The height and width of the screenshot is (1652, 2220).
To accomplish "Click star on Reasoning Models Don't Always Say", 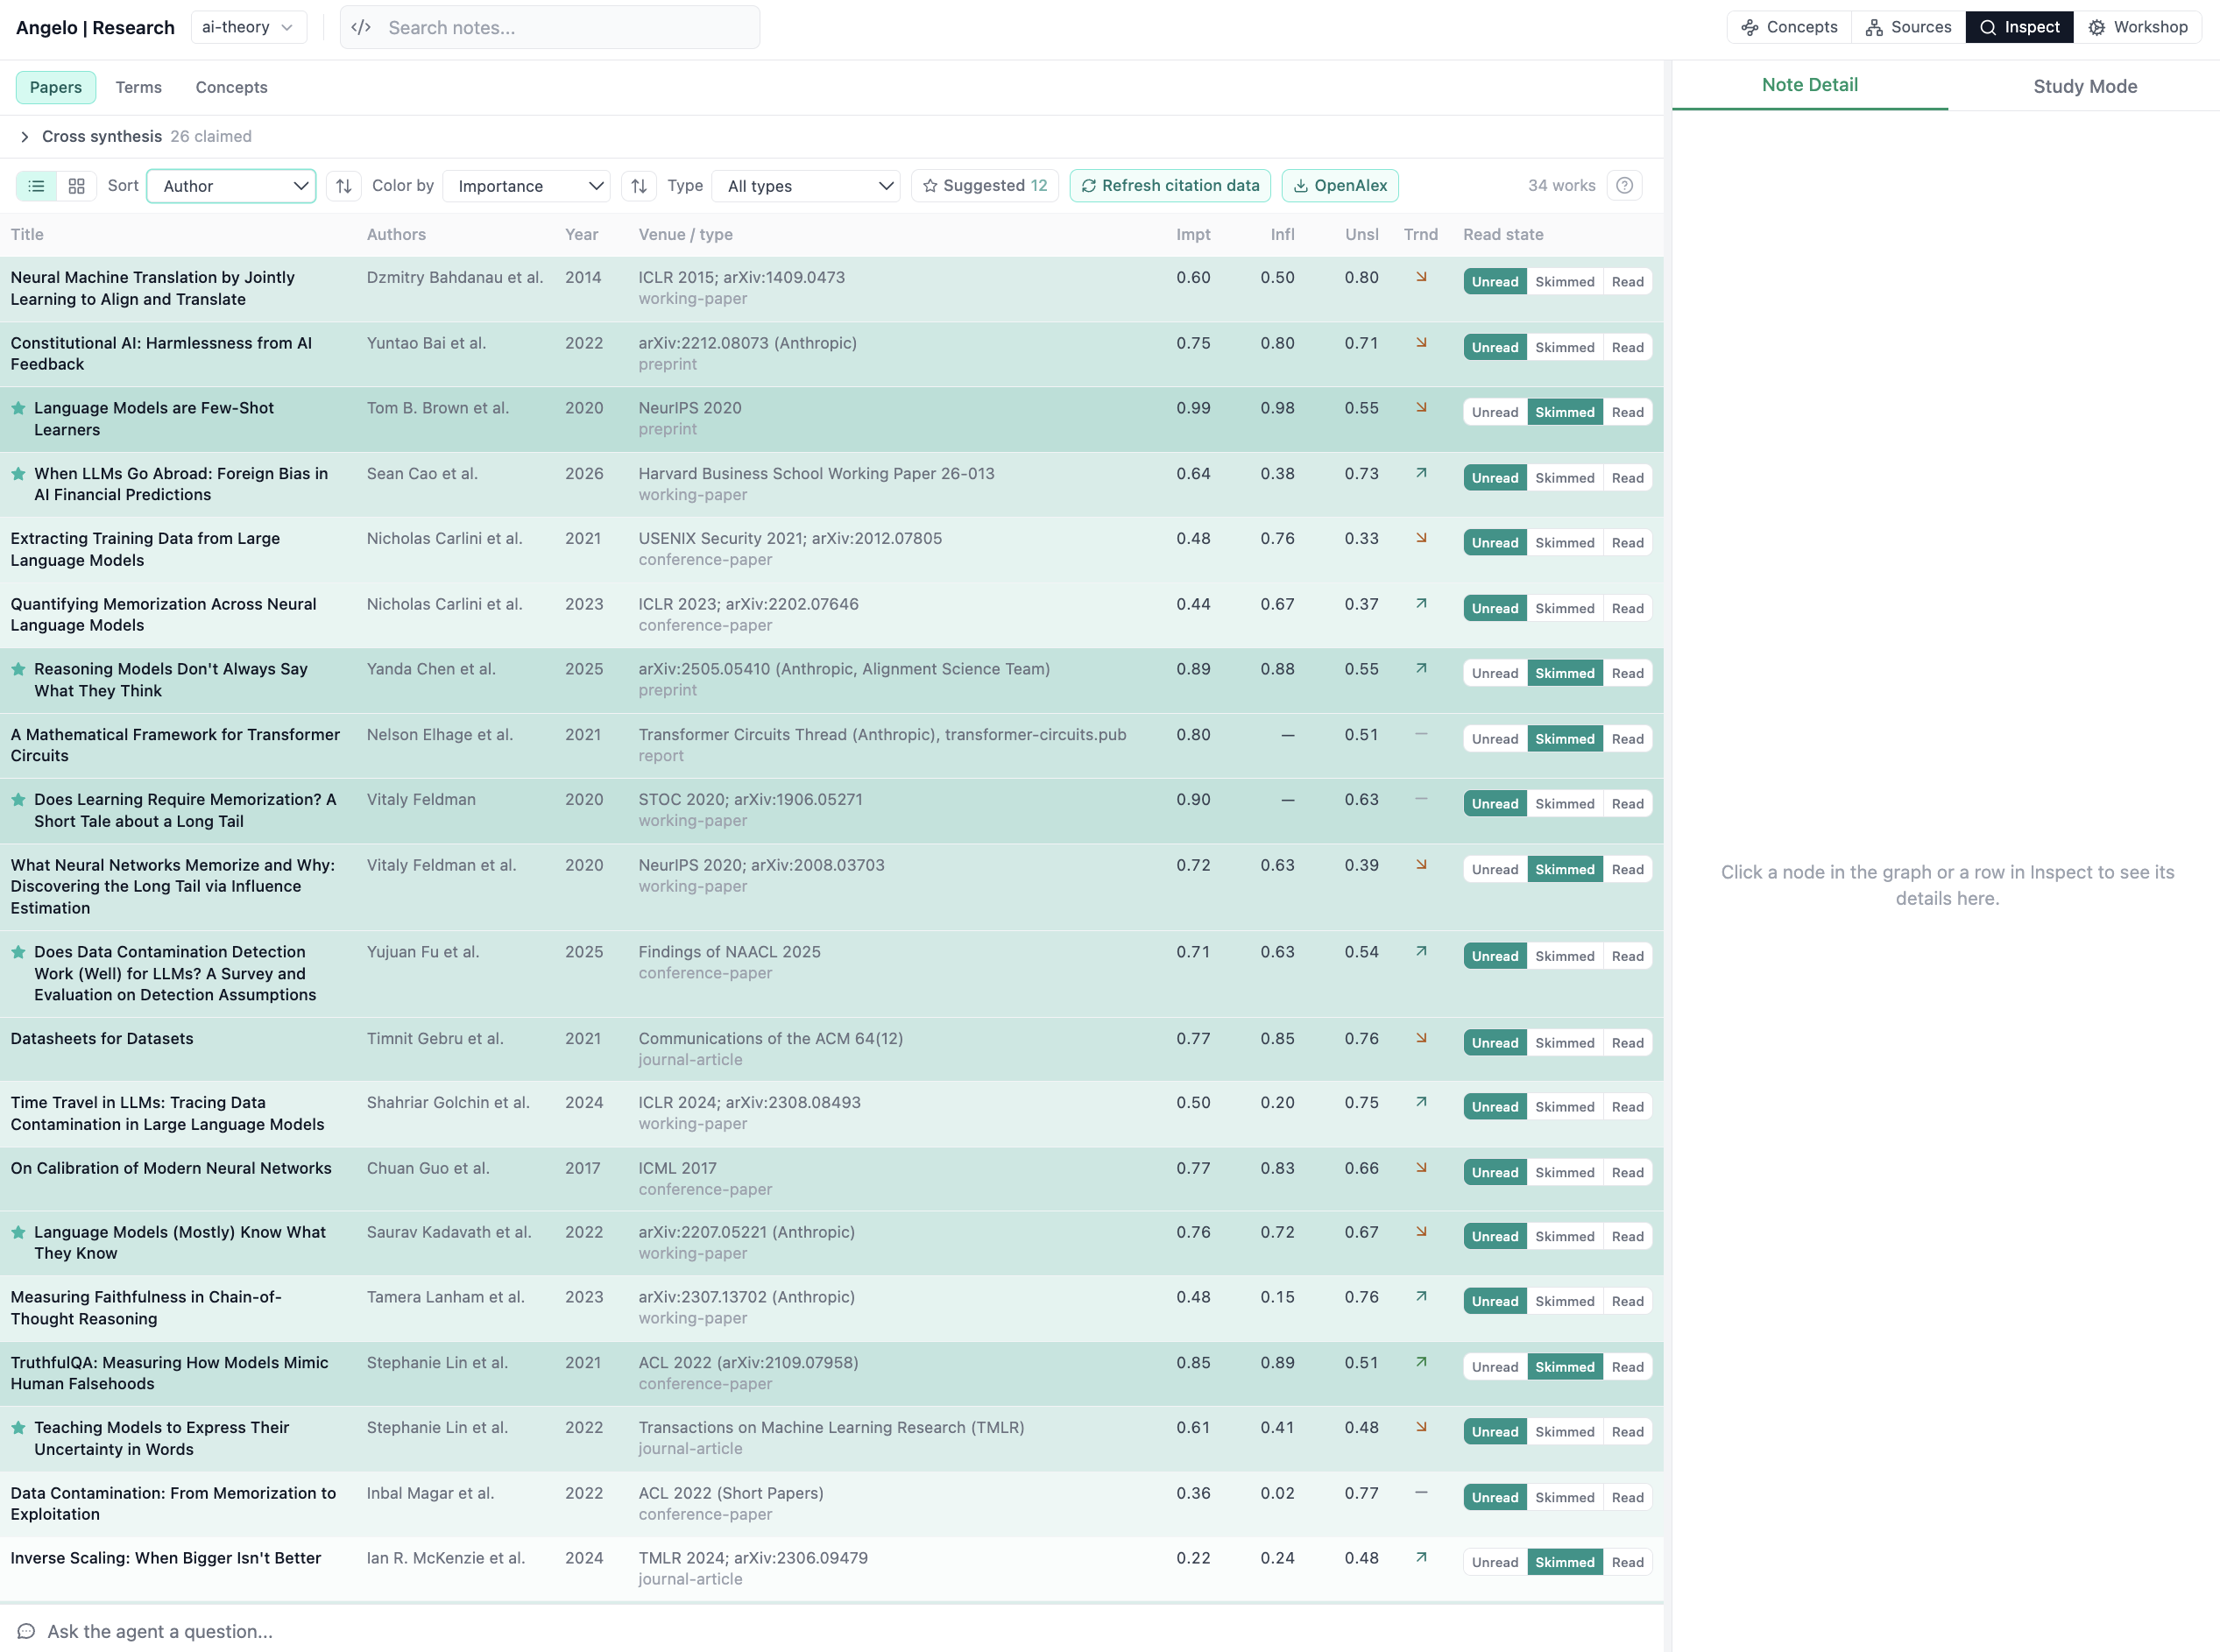I will tap(18, 669).
